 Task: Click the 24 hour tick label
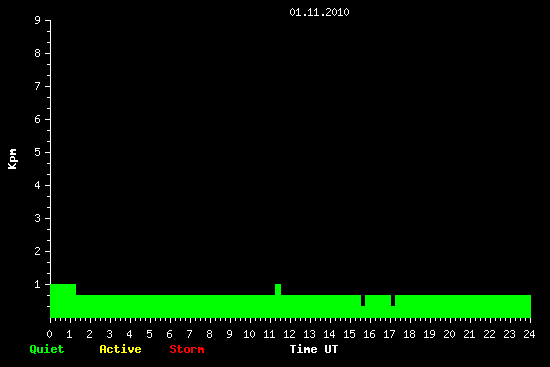[529, 334]
